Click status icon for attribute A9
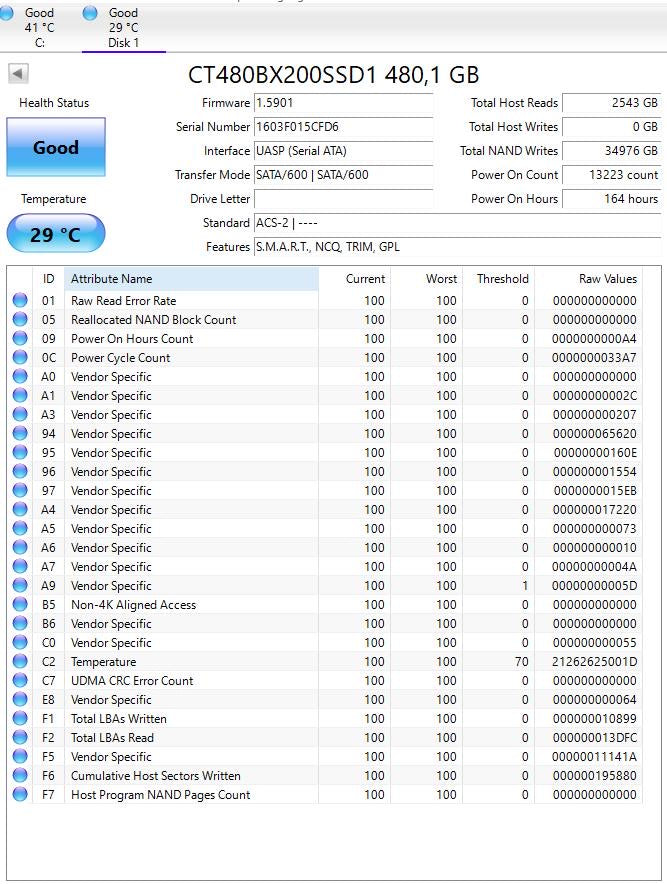Image resolution: width=667 pixels, height=884 pixels. (x=20, y=585)
